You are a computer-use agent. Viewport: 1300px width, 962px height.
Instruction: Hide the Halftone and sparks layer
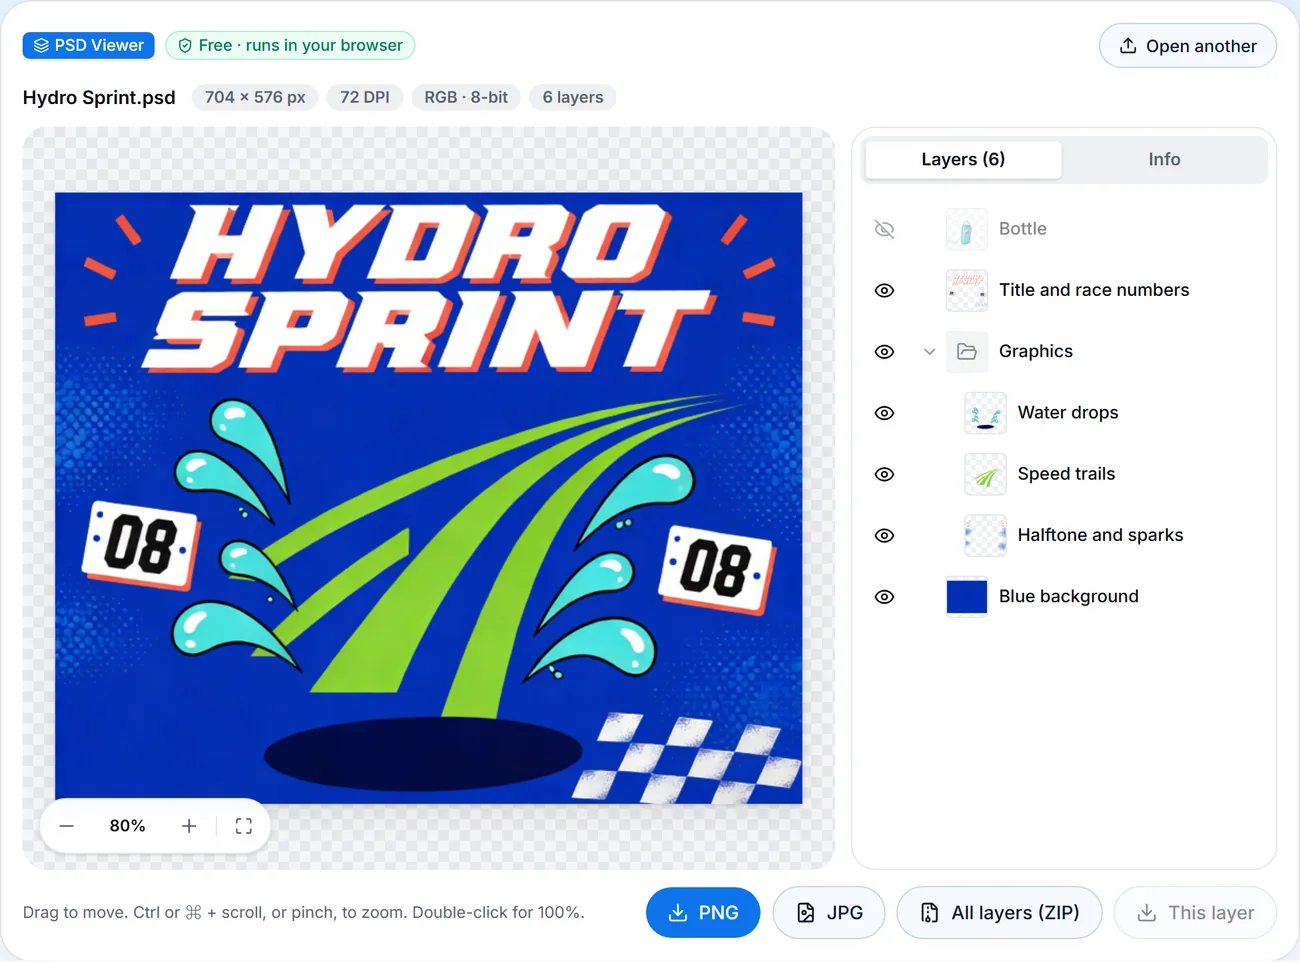(884, 536)
